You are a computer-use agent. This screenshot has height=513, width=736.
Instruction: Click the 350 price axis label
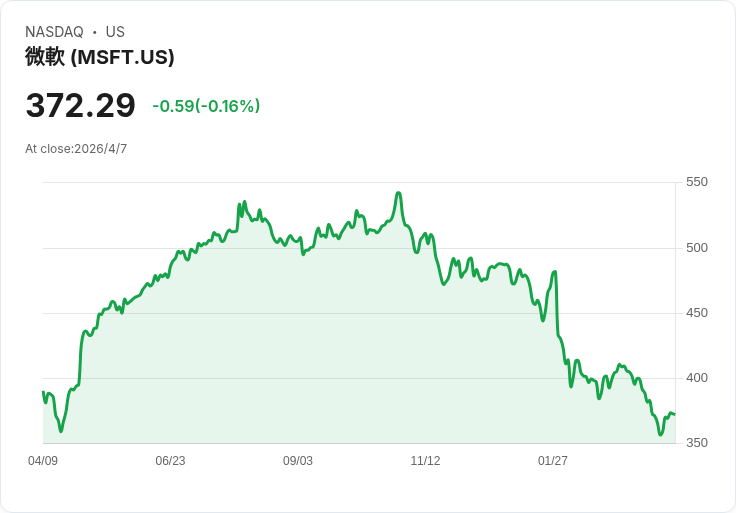(x=697, y=443)
